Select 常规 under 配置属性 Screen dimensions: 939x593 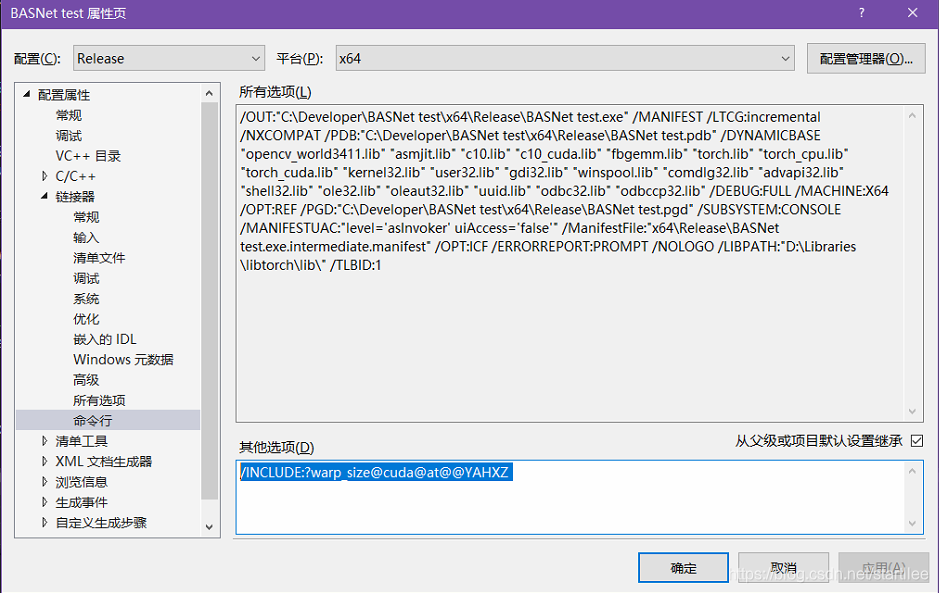tap(69, 115)
